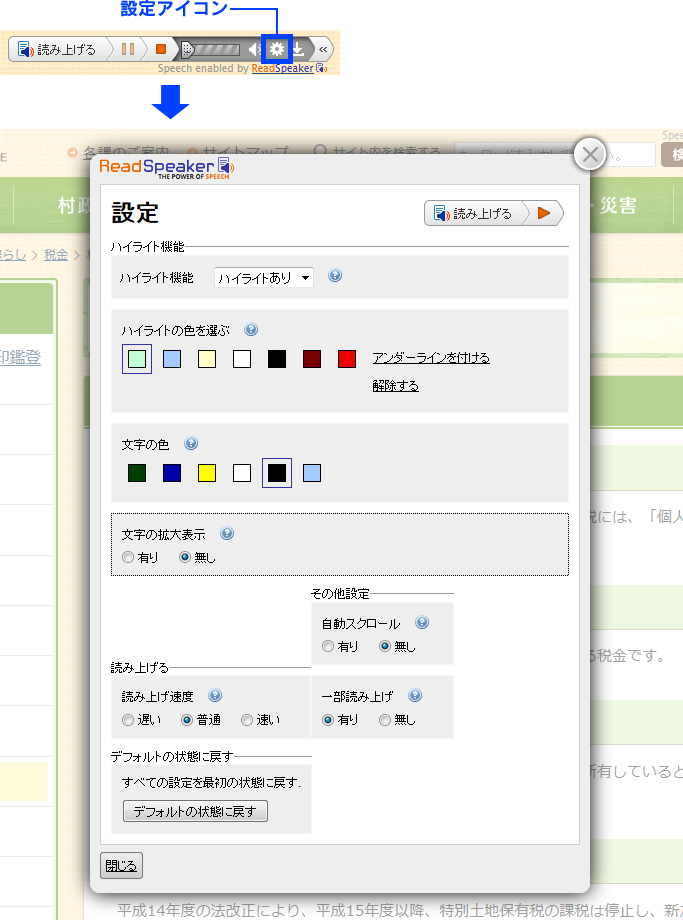
Task: Select 有り for 一部読み上げ
Action: (x=328, y=720)
